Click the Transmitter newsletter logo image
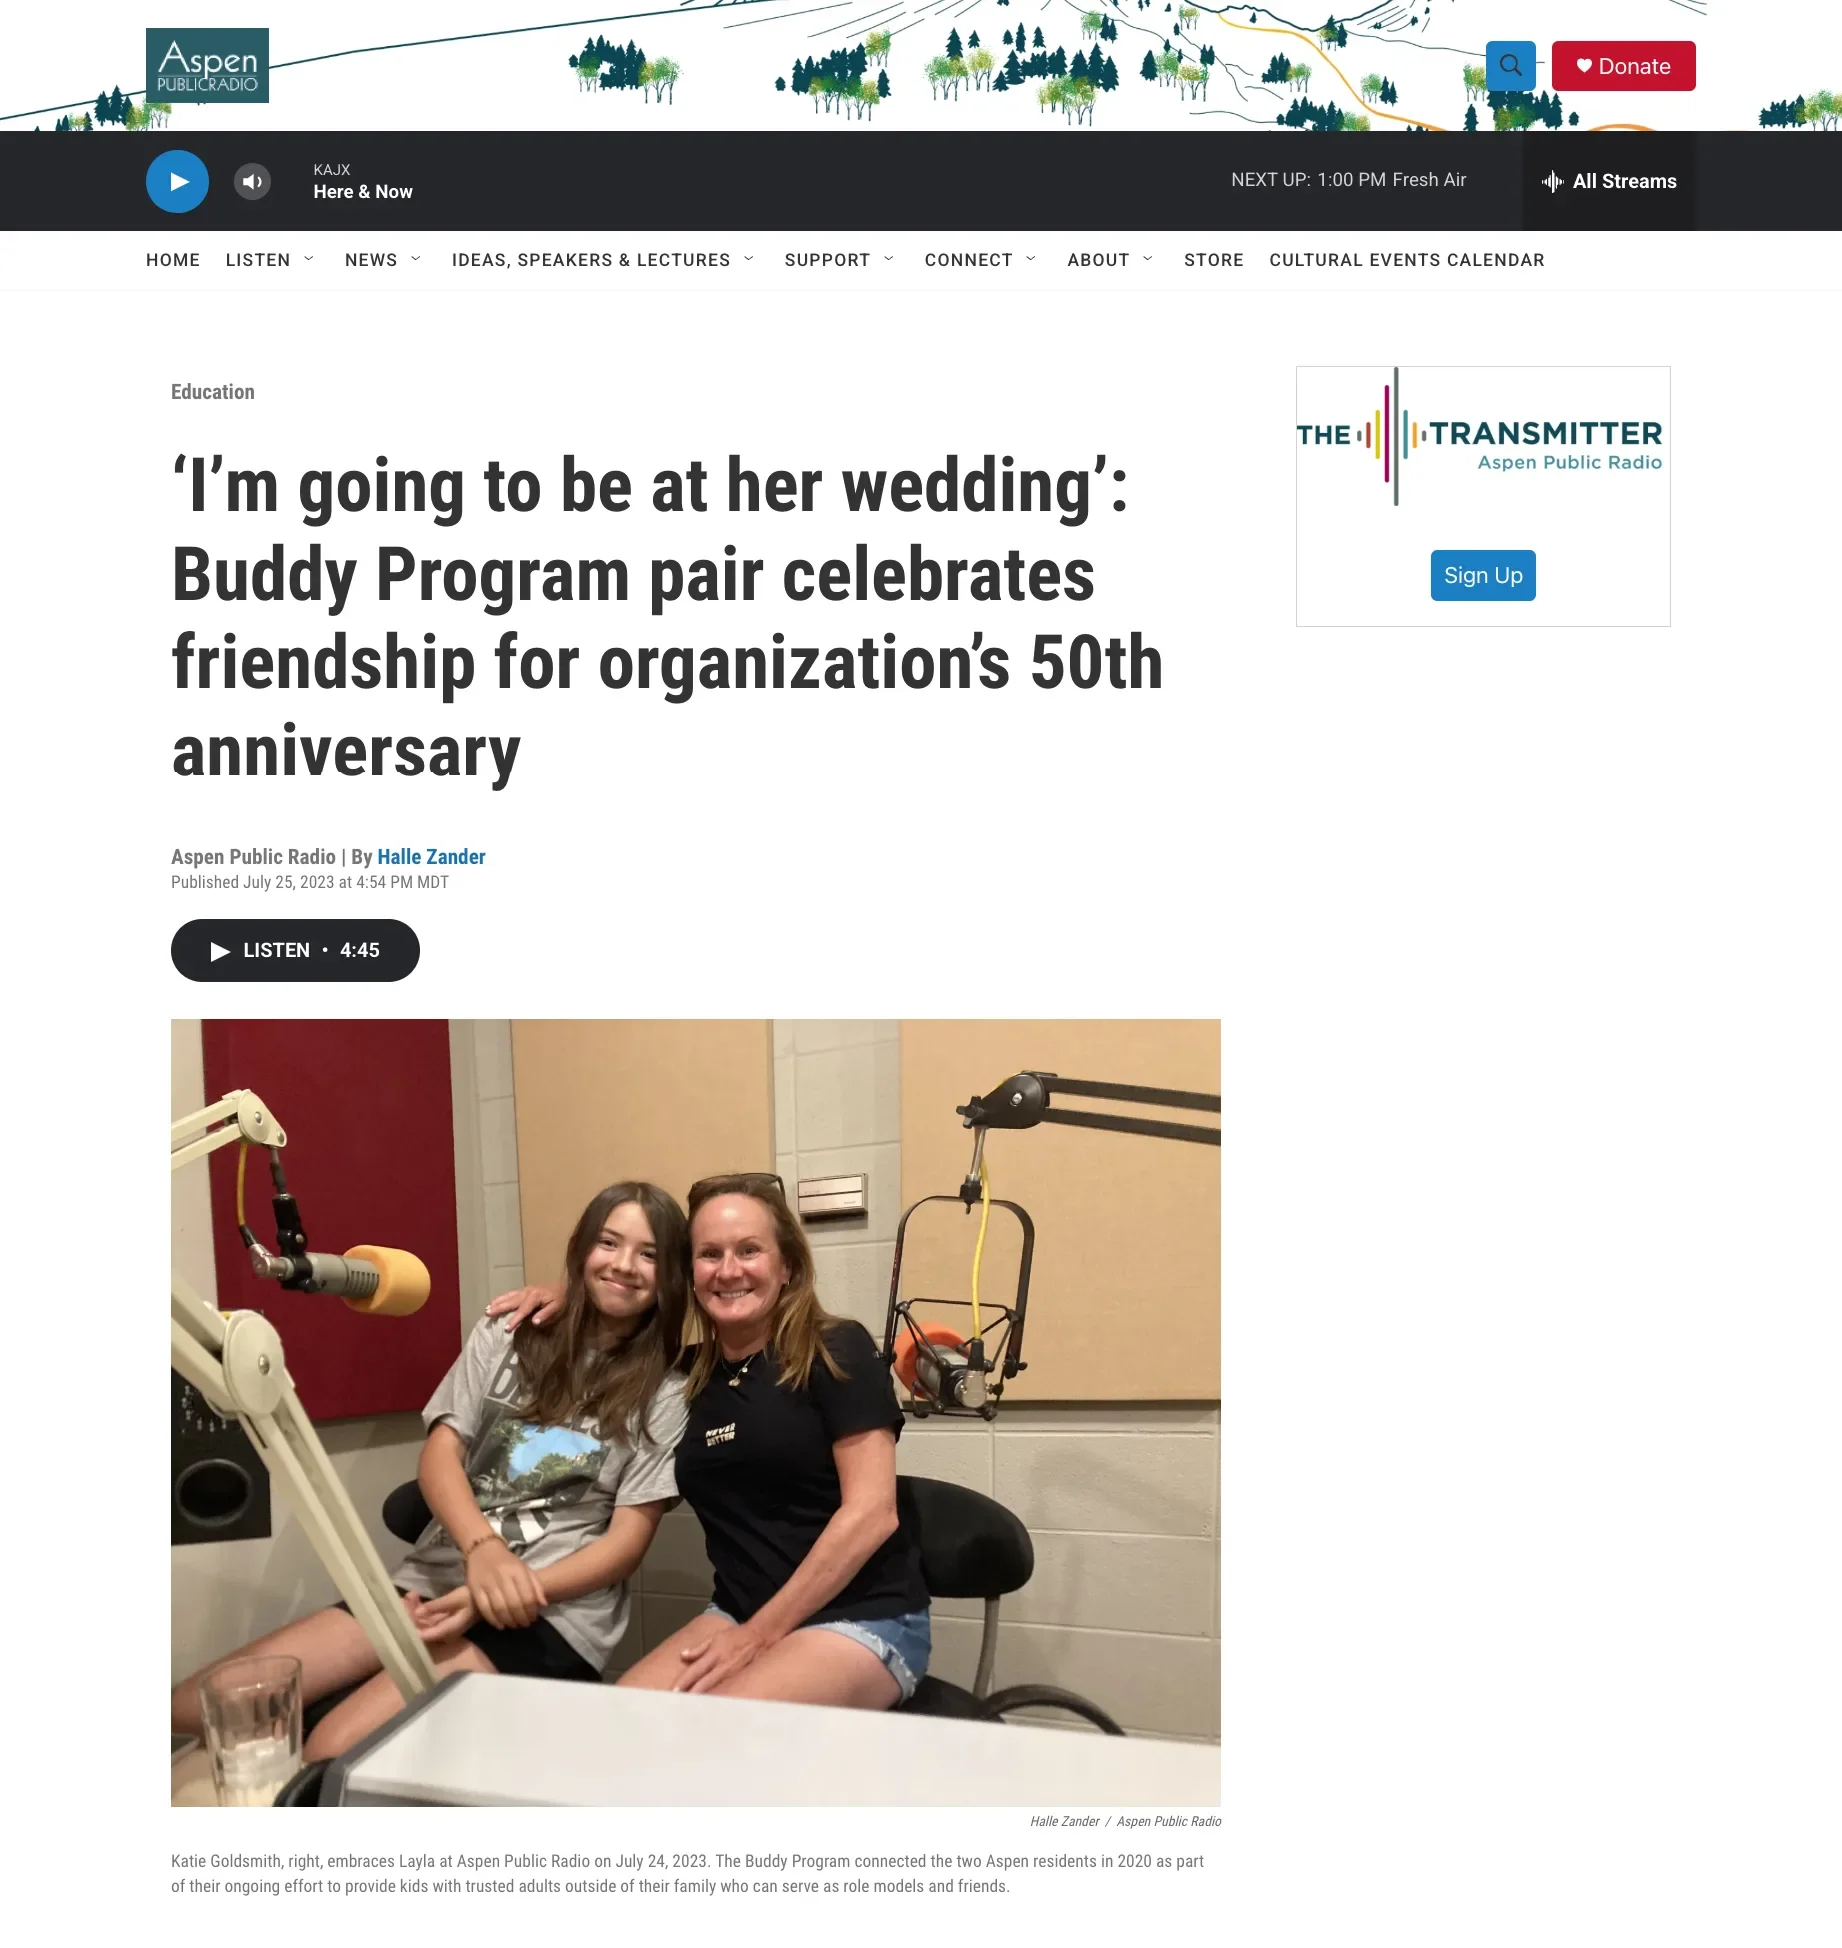 coord(1480,437)
